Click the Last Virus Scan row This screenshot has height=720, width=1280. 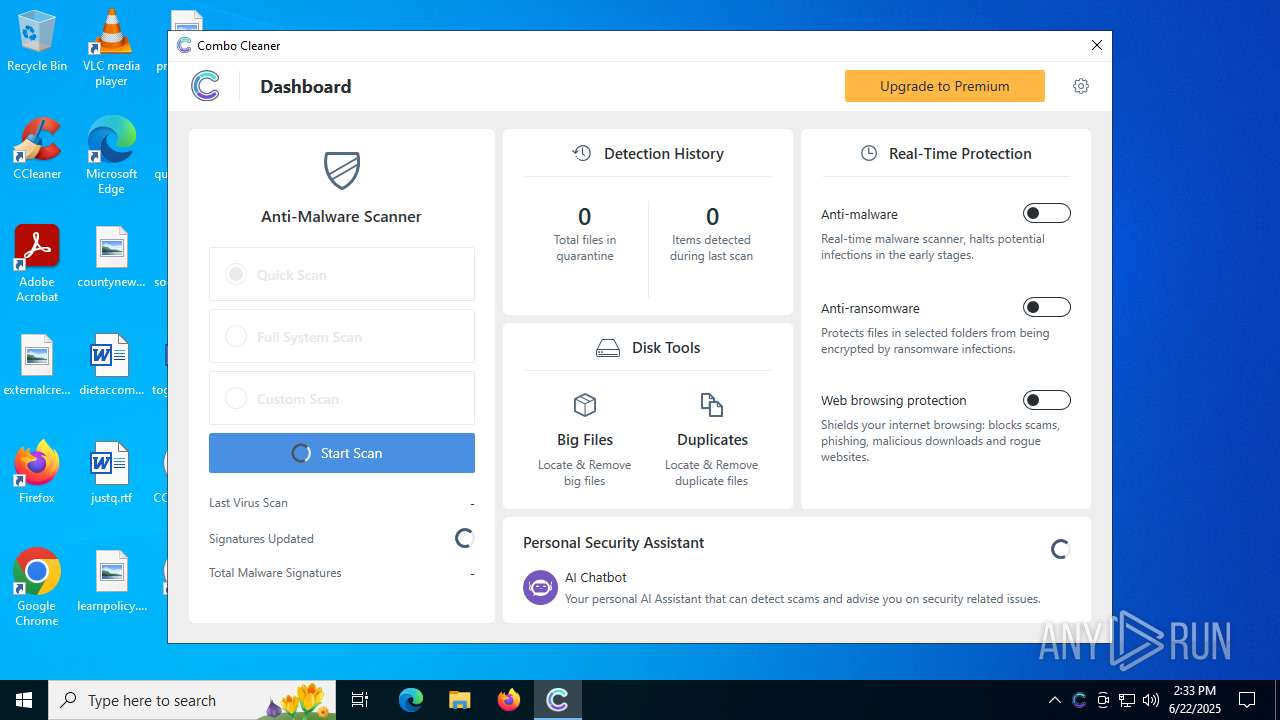tap(342, 503)
